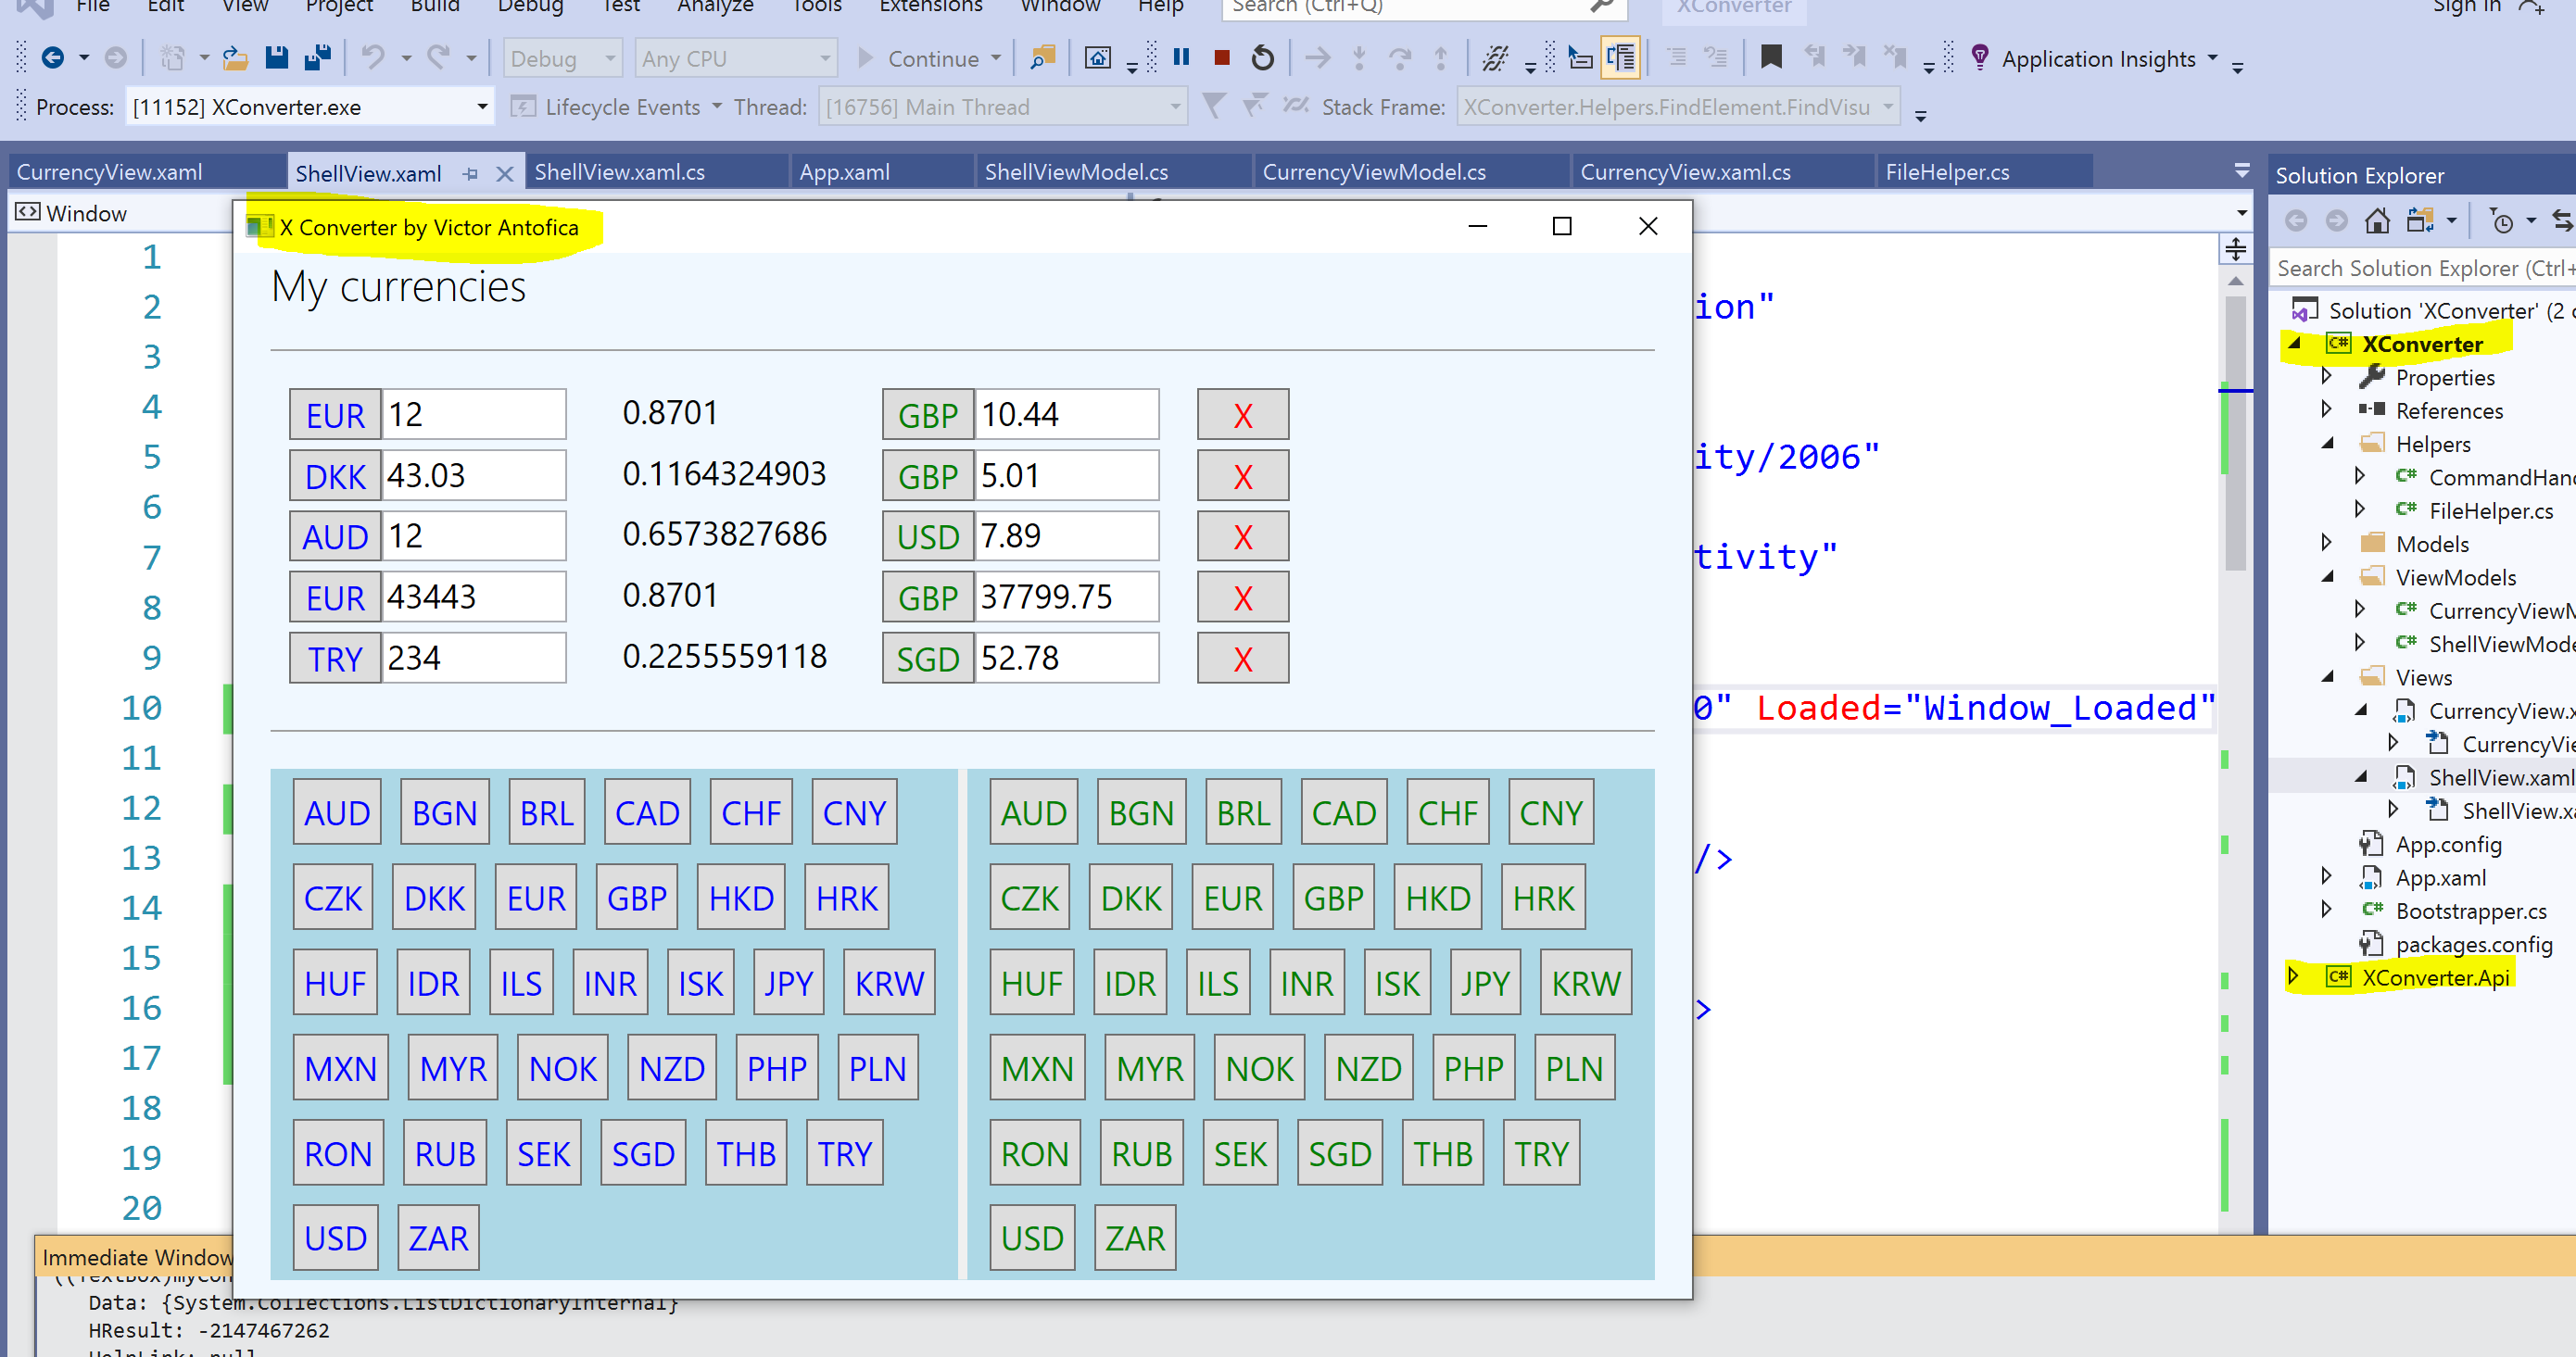The height and width of the screenshot is (1357, 2576).
Task: Select Bootstrapper.cs in Solution Explorer
Action: [x=2470, y=910]
